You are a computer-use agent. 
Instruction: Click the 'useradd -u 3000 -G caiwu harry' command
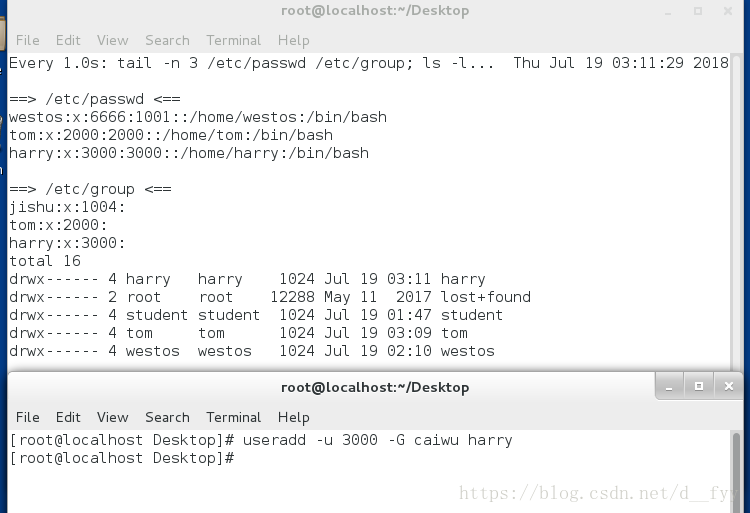[x=377, y=440]
